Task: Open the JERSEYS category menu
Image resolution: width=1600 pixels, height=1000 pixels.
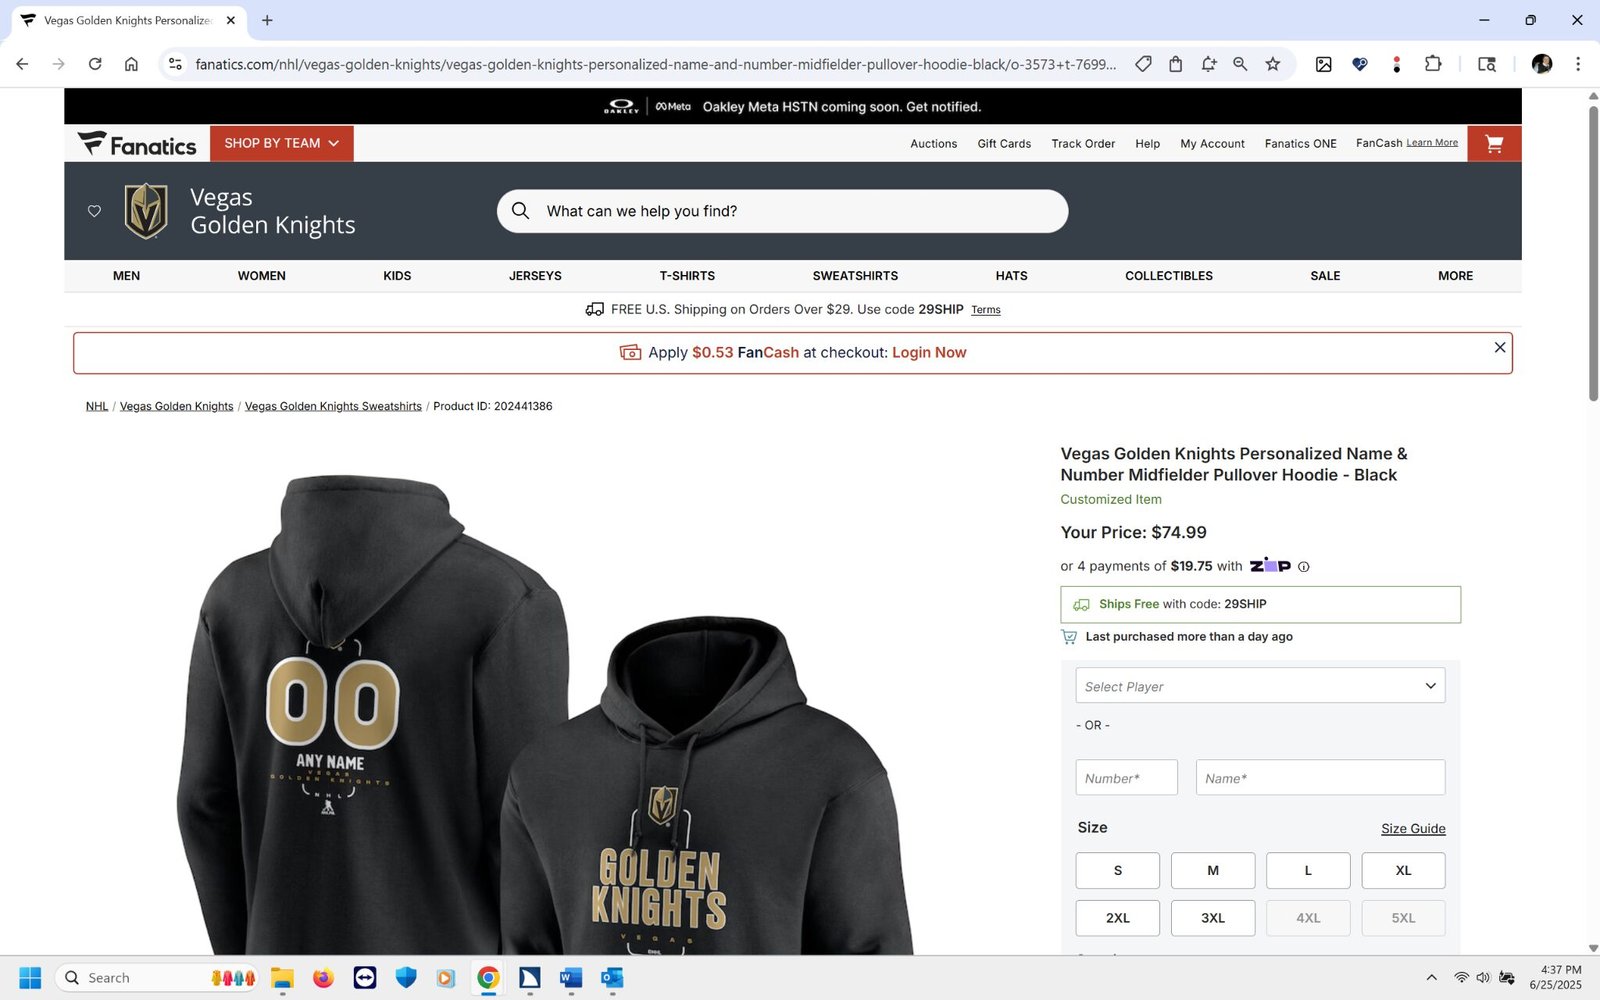Action: pyautogui.click(x=535, y=276)
